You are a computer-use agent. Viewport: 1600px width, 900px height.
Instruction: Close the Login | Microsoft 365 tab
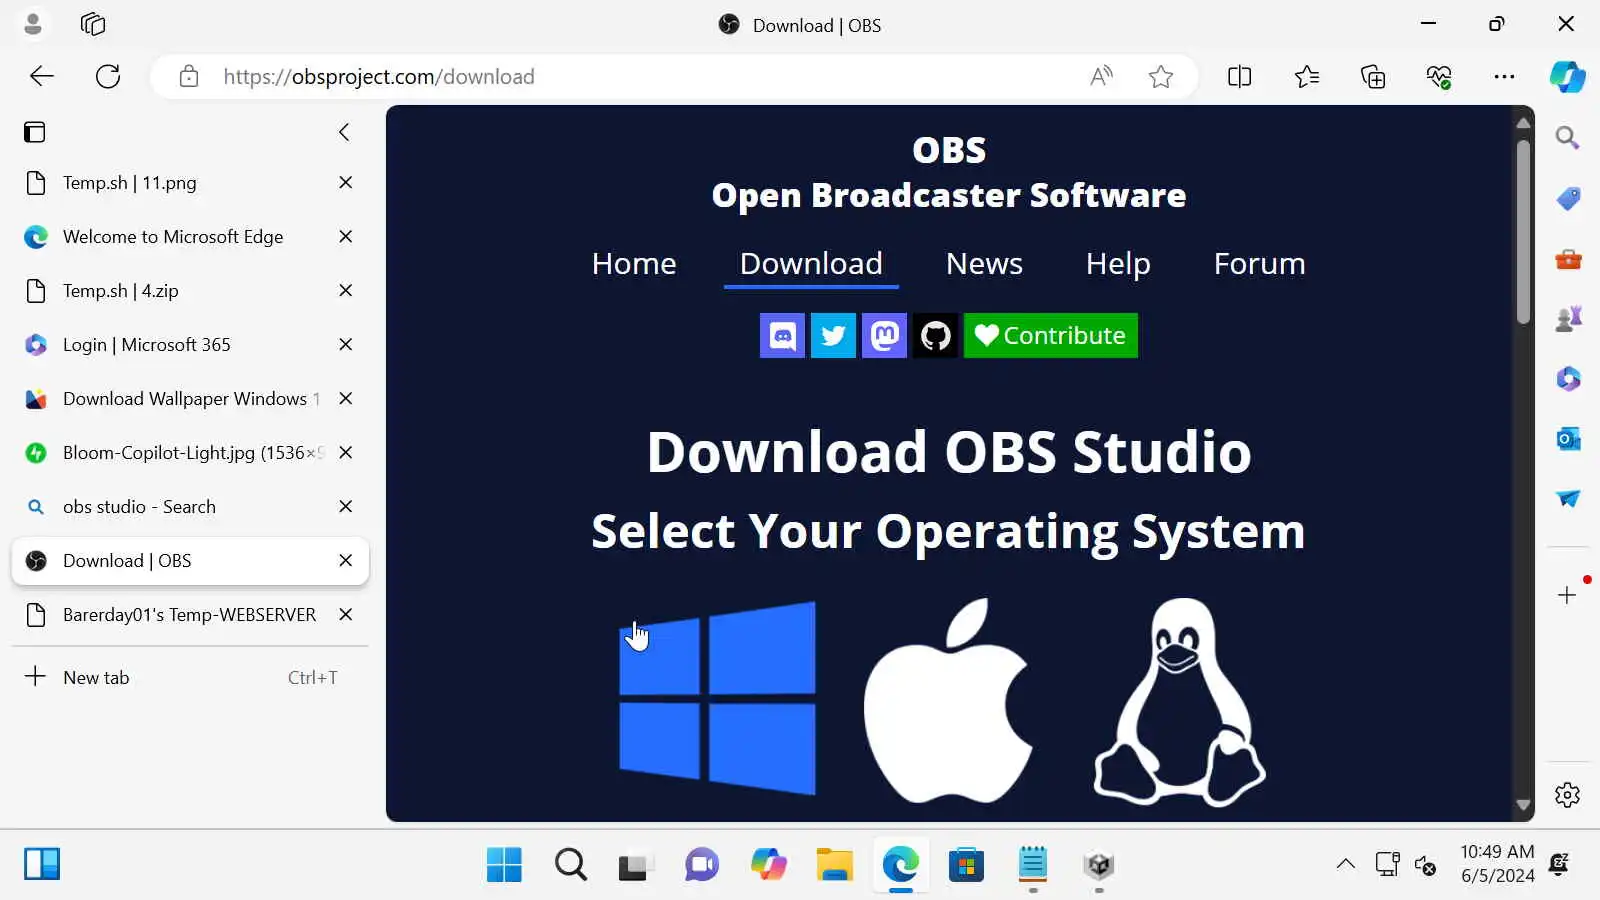point(345,345)
